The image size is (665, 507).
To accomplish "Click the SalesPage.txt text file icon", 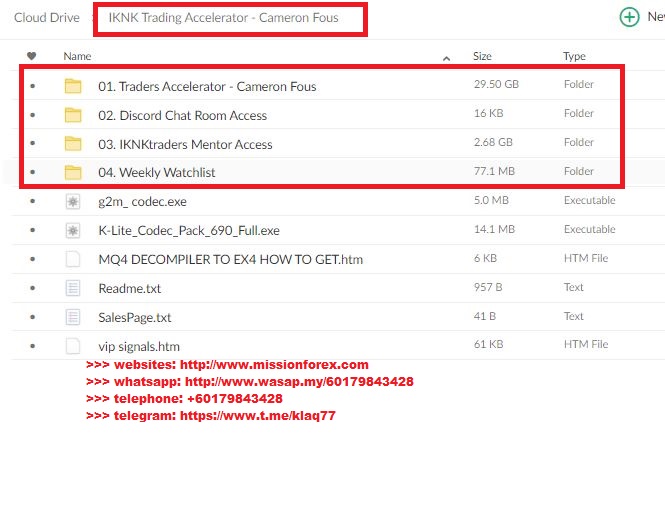I will [73, 317].
